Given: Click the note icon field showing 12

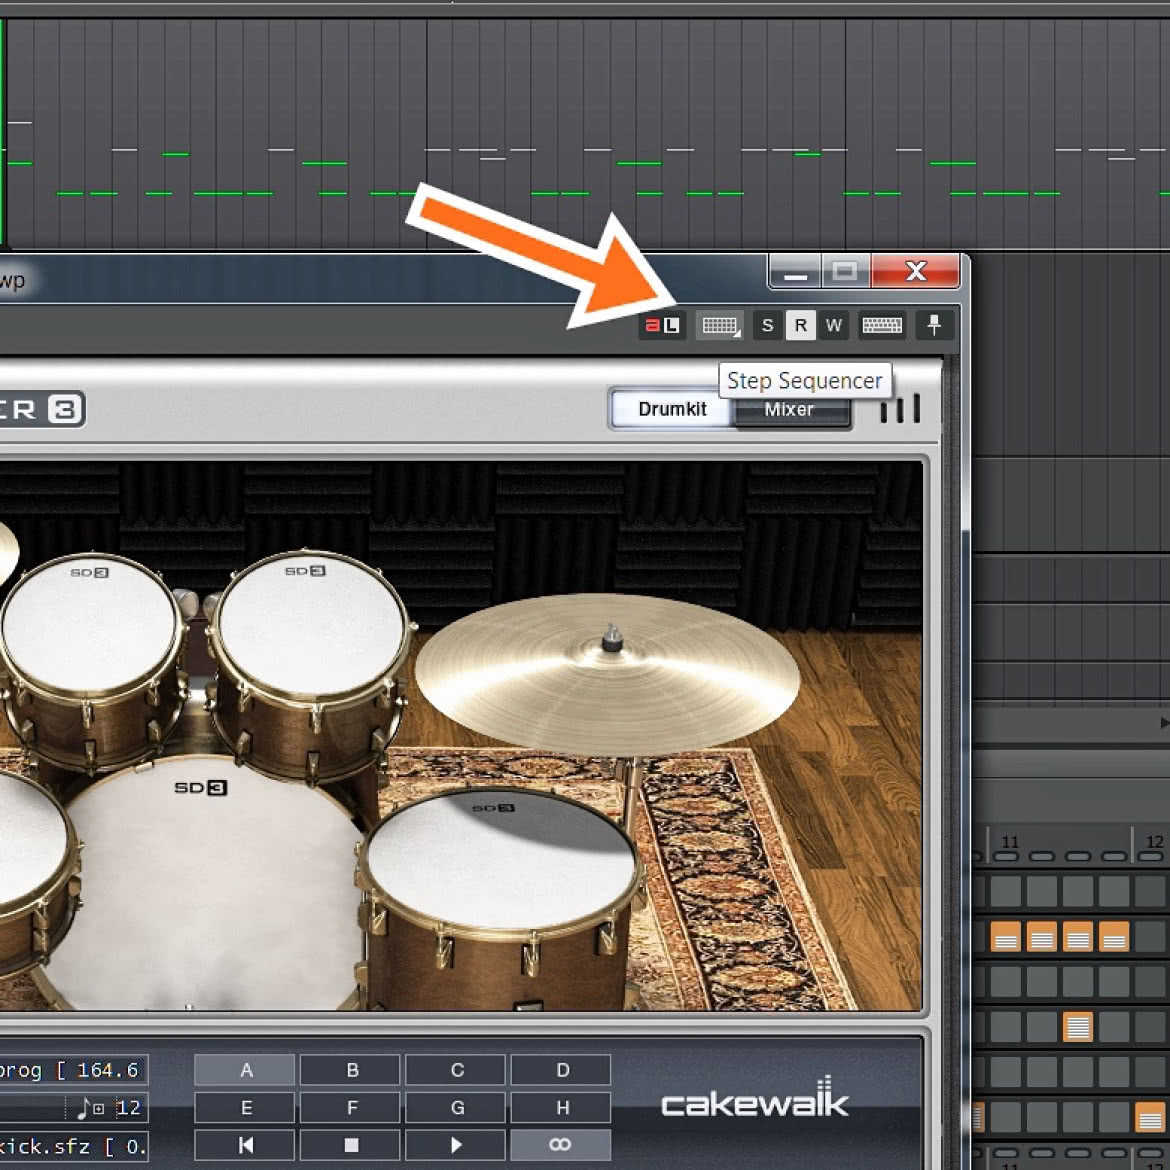Looking at the screenshot, I should coord(73,1108).
